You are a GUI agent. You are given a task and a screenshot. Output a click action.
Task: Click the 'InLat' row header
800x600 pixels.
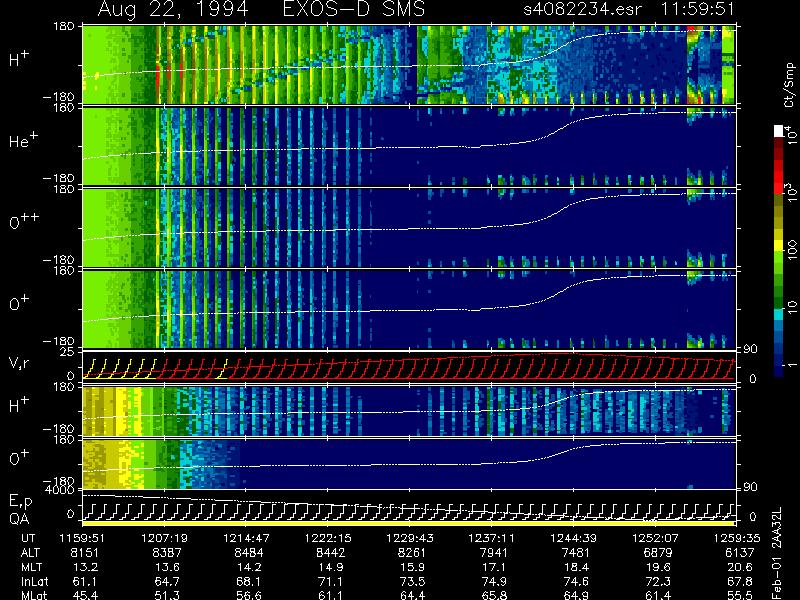pos(35,581)
